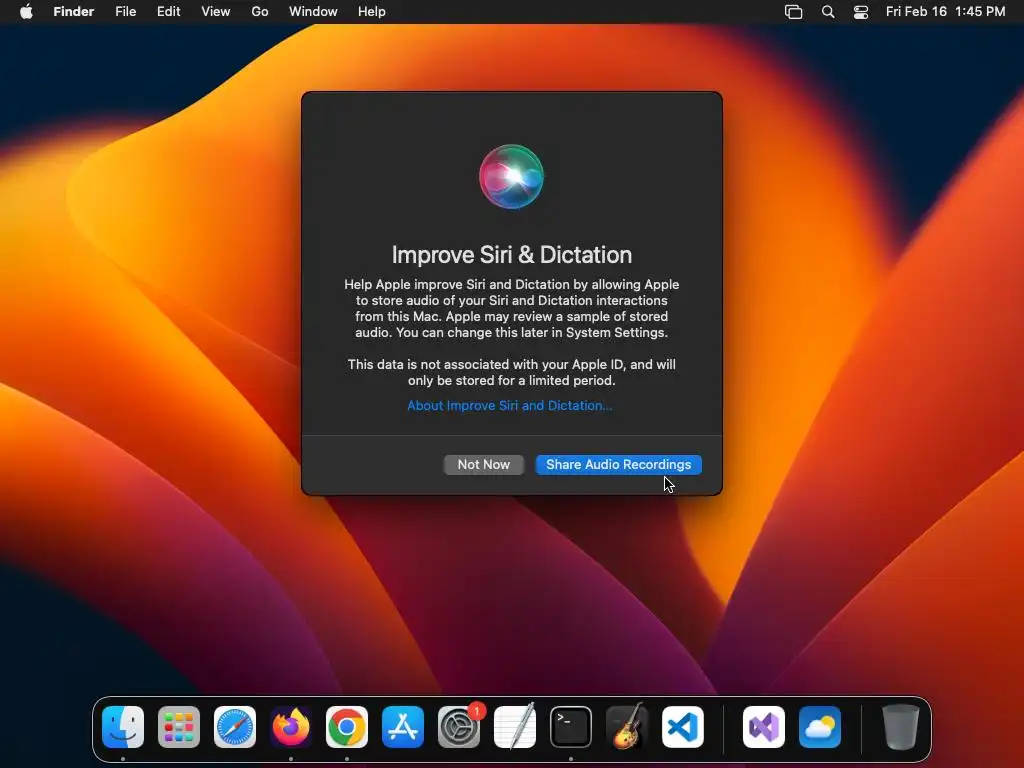
Task: Click the Share Audio Recordings button
Action: [x=618, y=464]
